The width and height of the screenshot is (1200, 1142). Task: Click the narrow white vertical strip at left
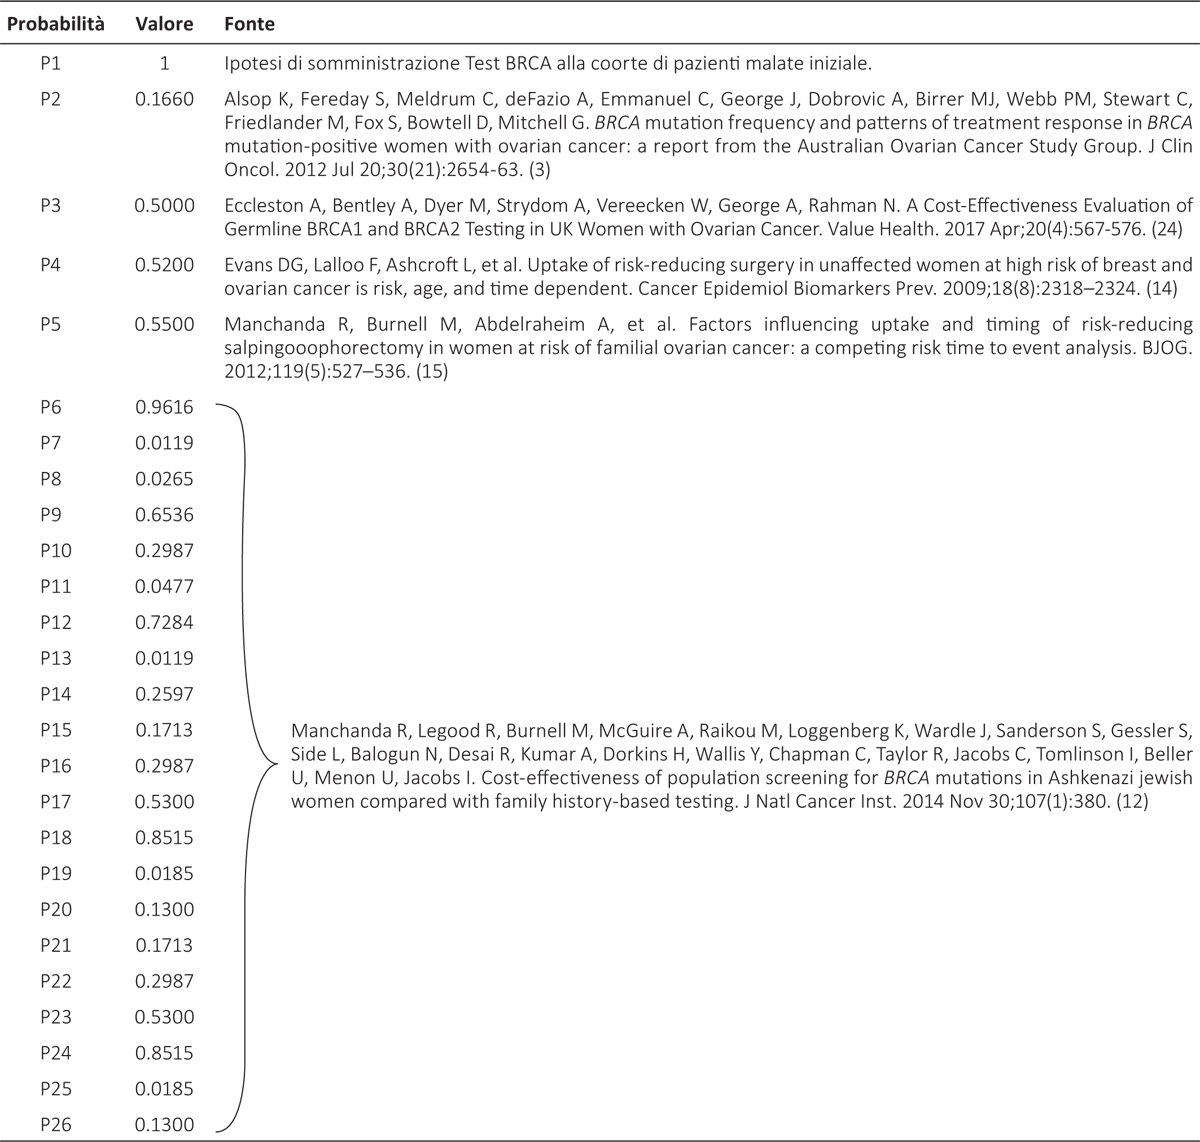tap(20, 730)
